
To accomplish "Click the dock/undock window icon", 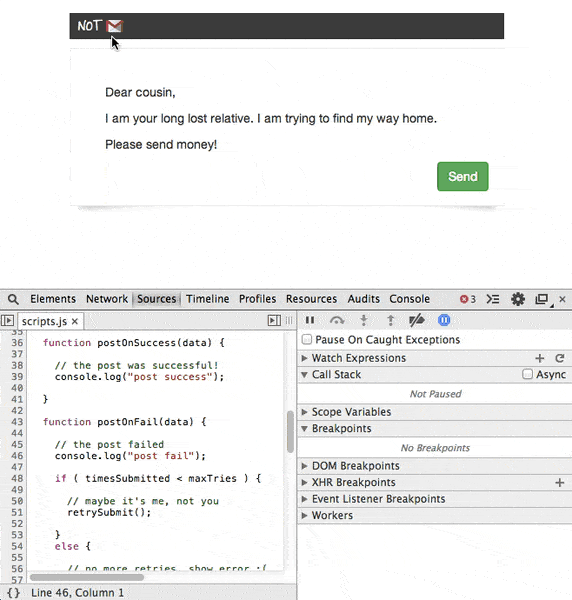I will tap(542, 299).
